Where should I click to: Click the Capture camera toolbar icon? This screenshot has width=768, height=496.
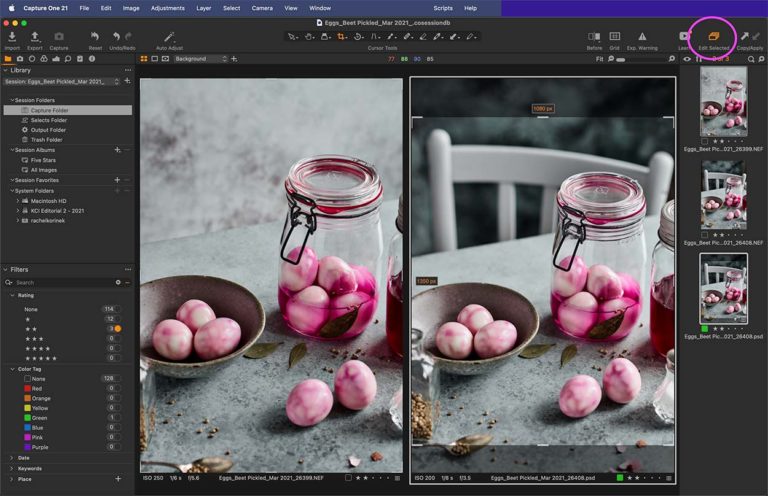click(x=59, y=37)
